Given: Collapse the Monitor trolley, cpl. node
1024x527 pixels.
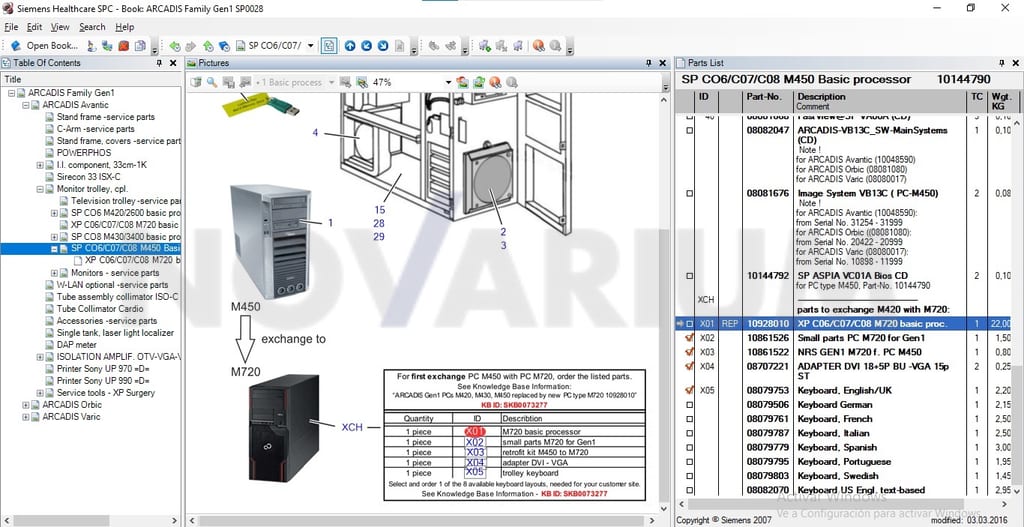Looking at the screenshot, I should (40, 189).
